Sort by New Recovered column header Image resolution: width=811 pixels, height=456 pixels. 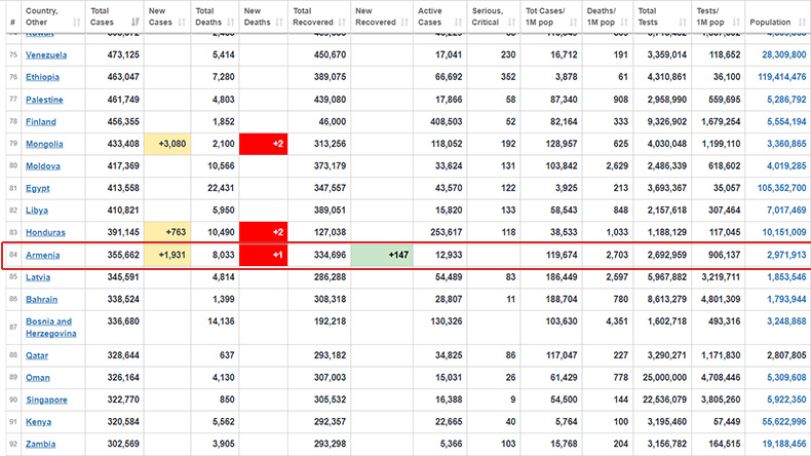pyautogui.click(x=382, y=17)
